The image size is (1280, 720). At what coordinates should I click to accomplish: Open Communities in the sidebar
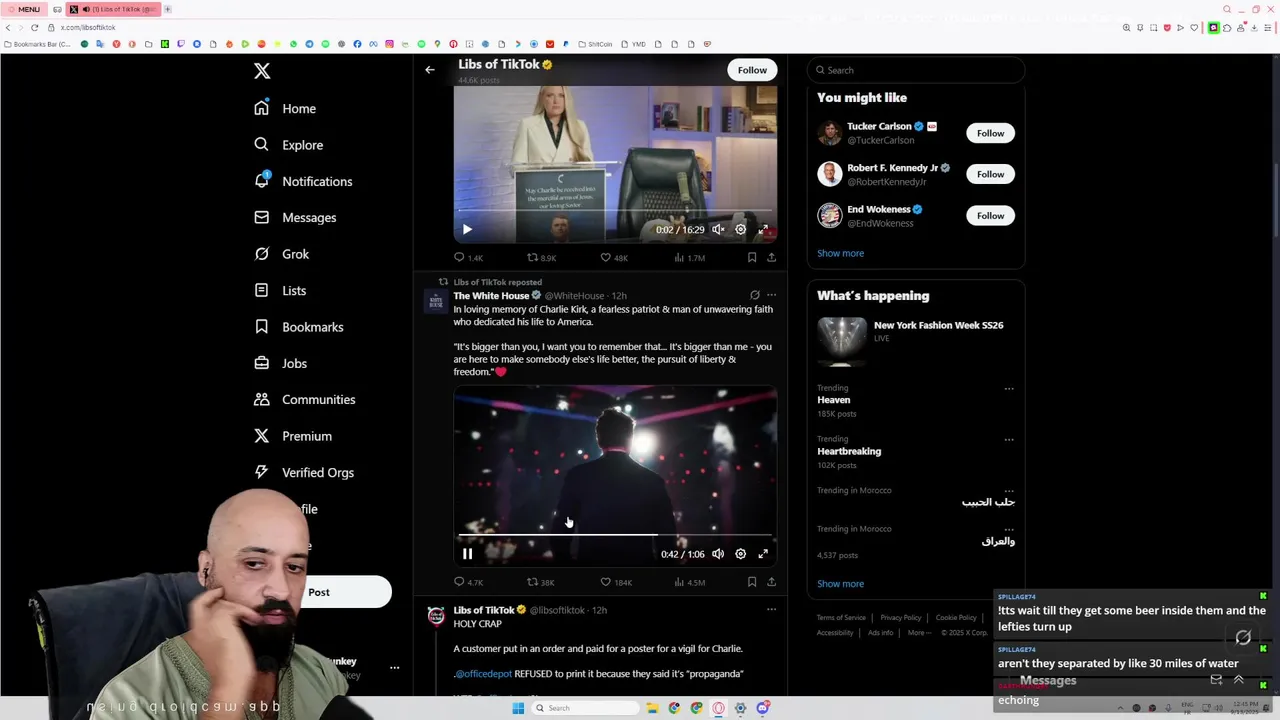click(305, 399)
